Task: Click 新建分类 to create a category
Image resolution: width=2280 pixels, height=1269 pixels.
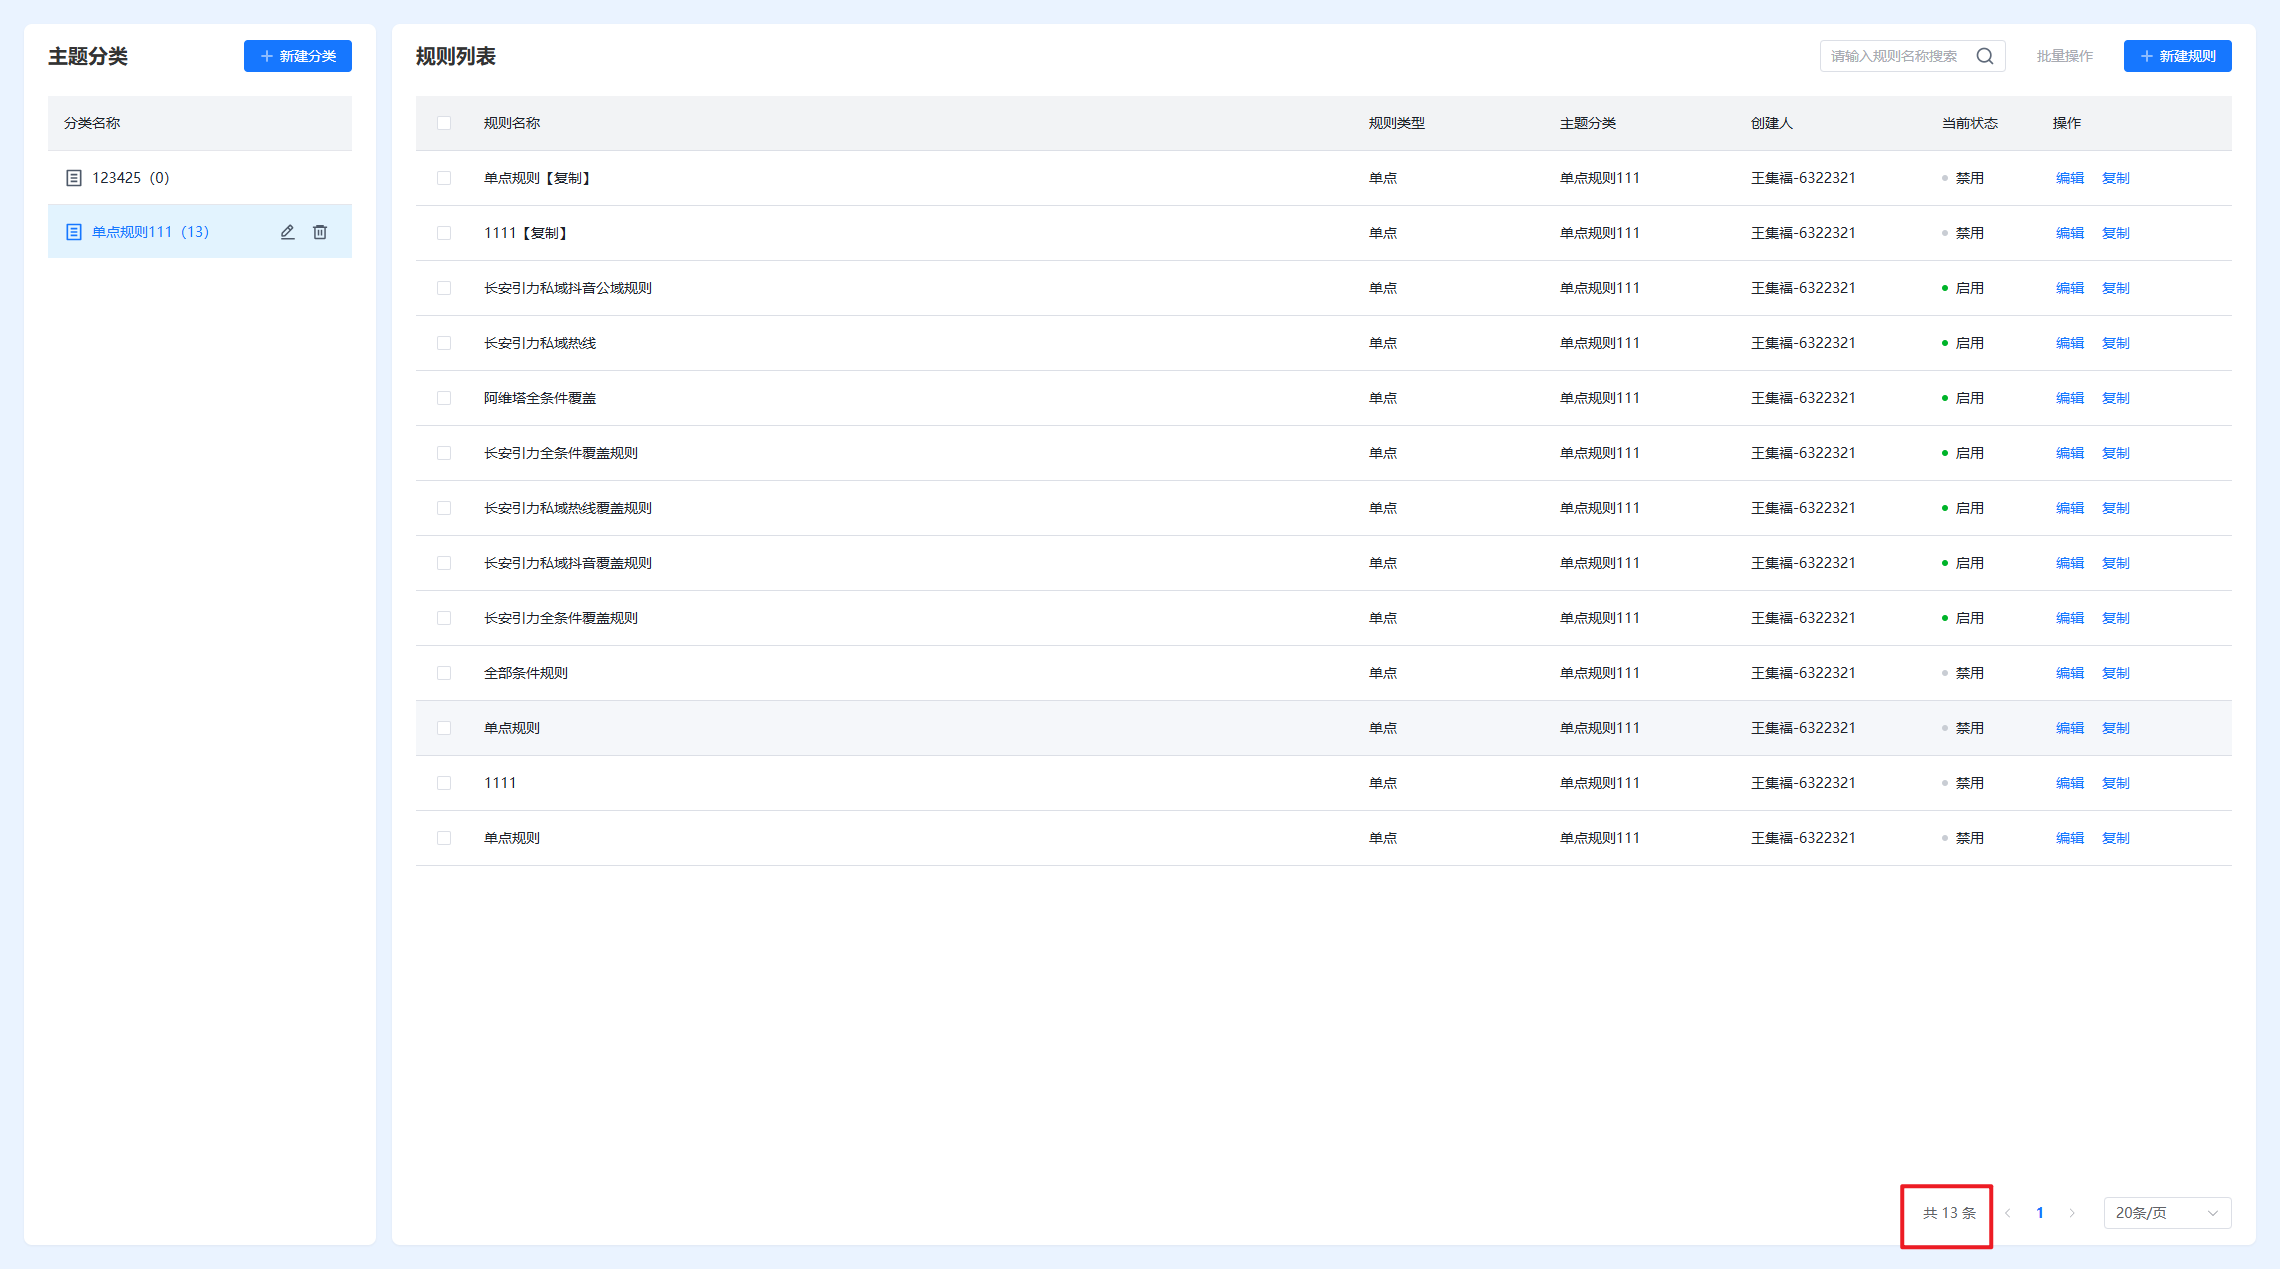Action: (297, 56)
